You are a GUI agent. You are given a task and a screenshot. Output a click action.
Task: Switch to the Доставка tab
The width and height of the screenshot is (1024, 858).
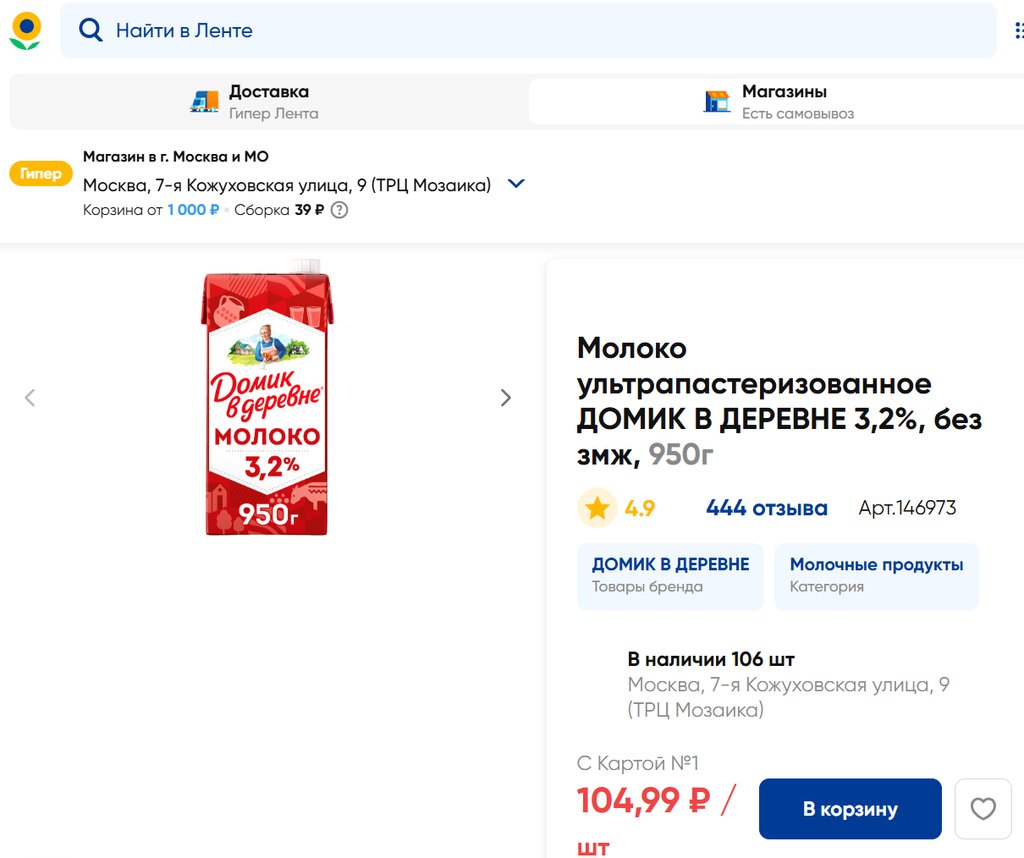[268, 101]
